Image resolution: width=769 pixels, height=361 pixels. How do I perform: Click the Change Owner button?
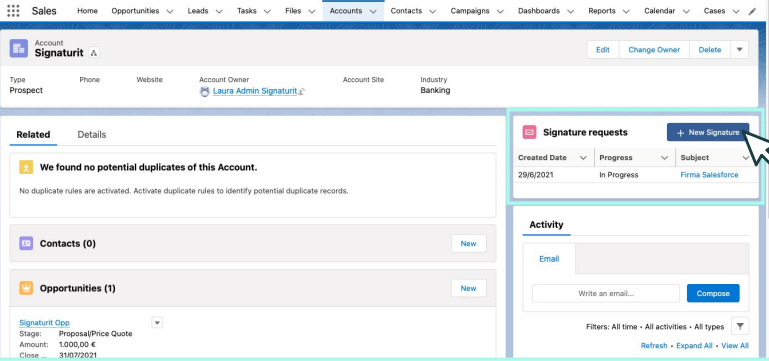[x=654, y=50]
